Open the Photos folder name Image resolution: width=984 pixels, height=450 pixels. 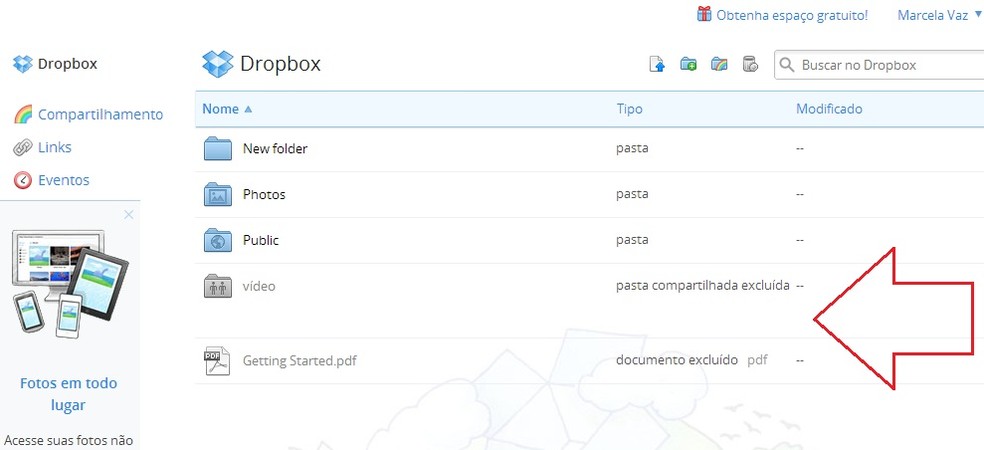click(x=264, y=195)
